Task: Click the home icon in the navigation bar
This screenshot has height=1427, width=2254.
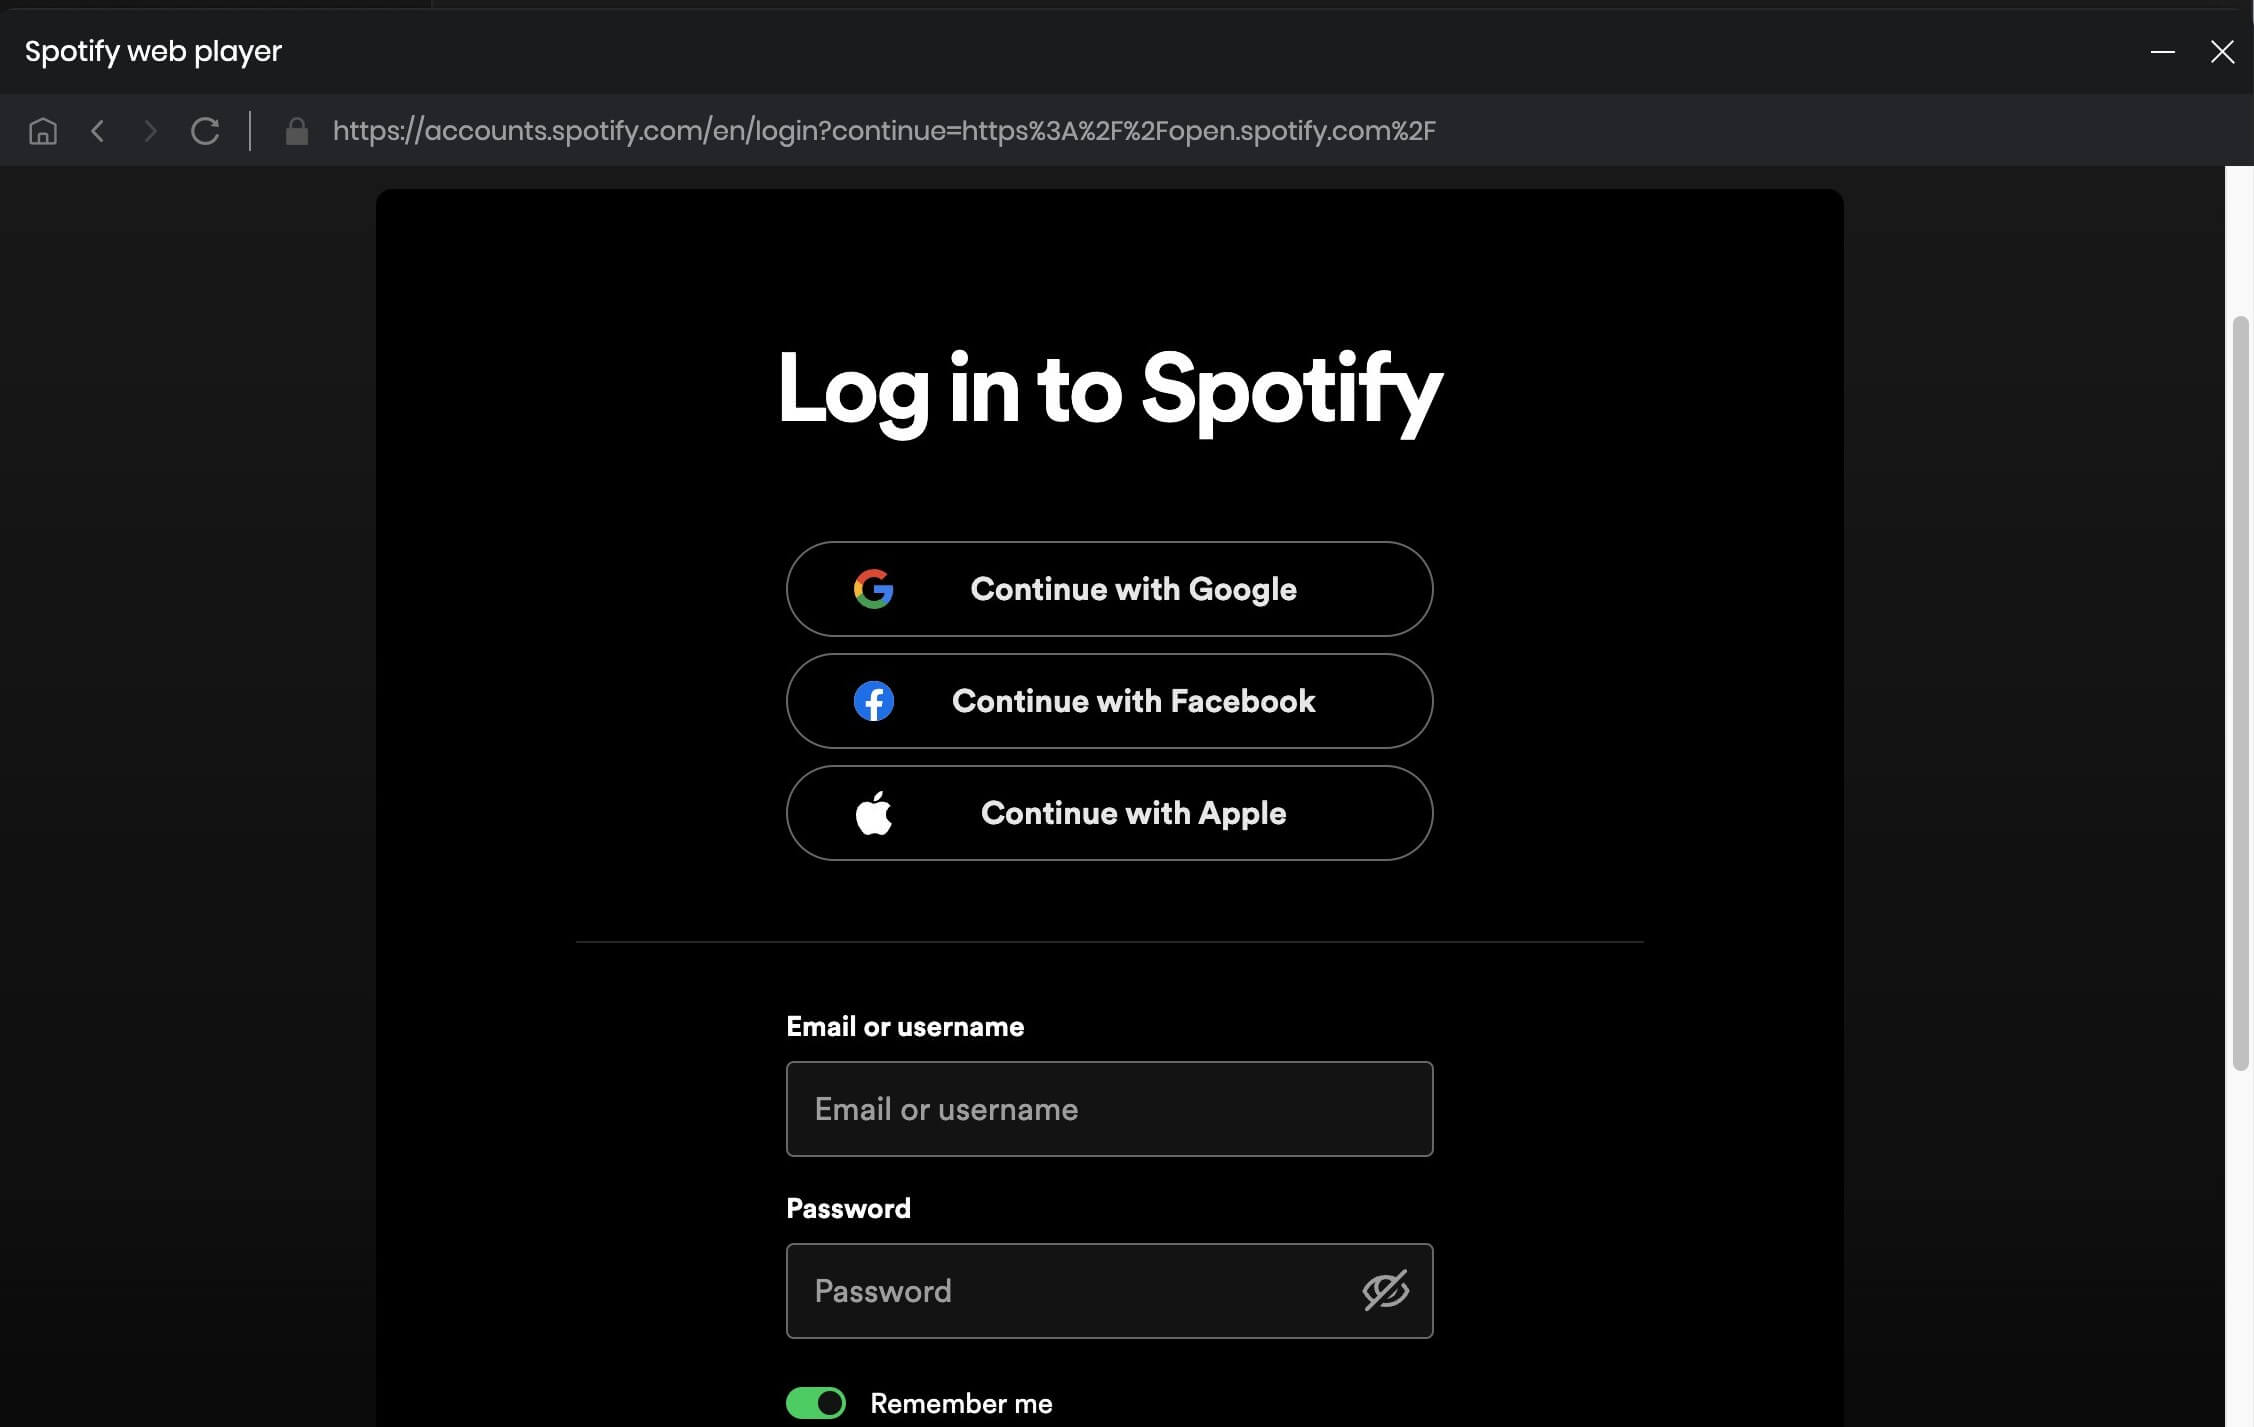Action: click(x=43, y=131)
